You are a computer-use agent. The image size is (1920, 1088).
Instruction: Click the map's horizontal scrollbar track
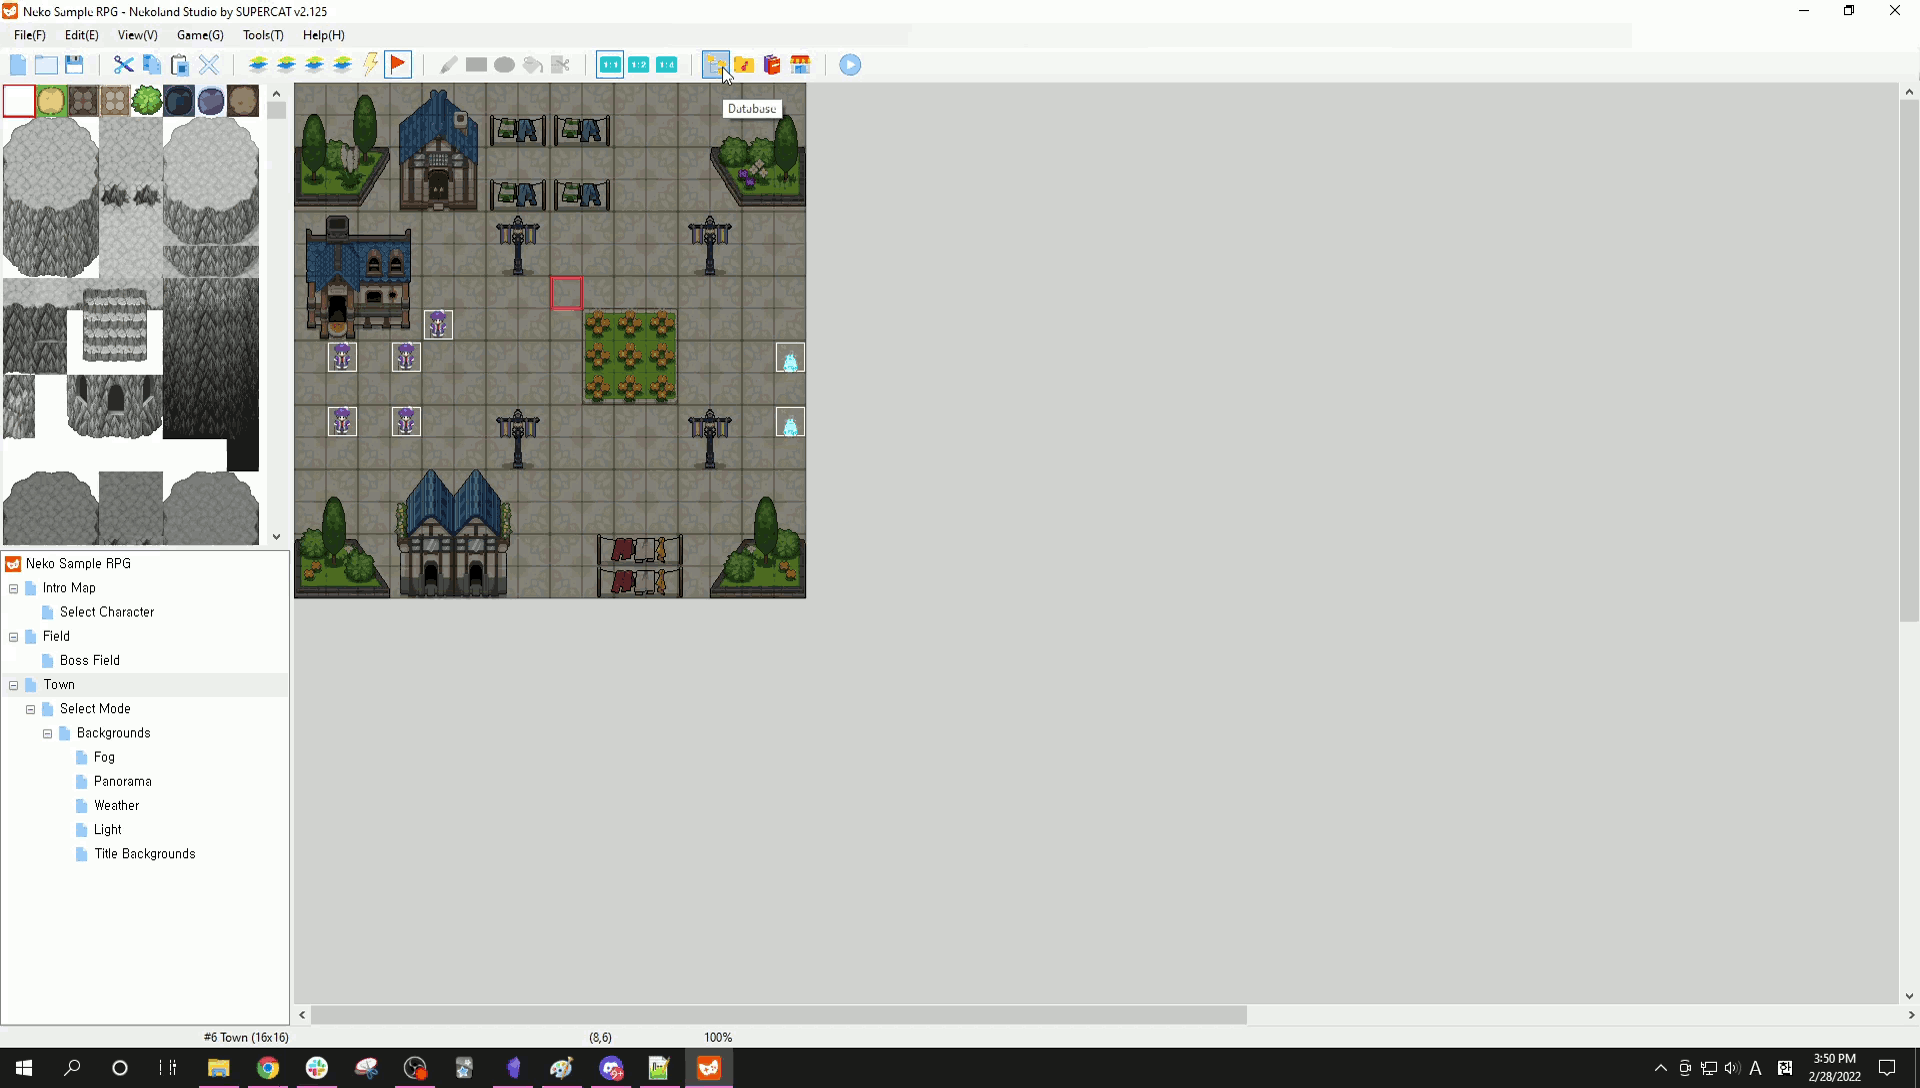[1575, 1015]
